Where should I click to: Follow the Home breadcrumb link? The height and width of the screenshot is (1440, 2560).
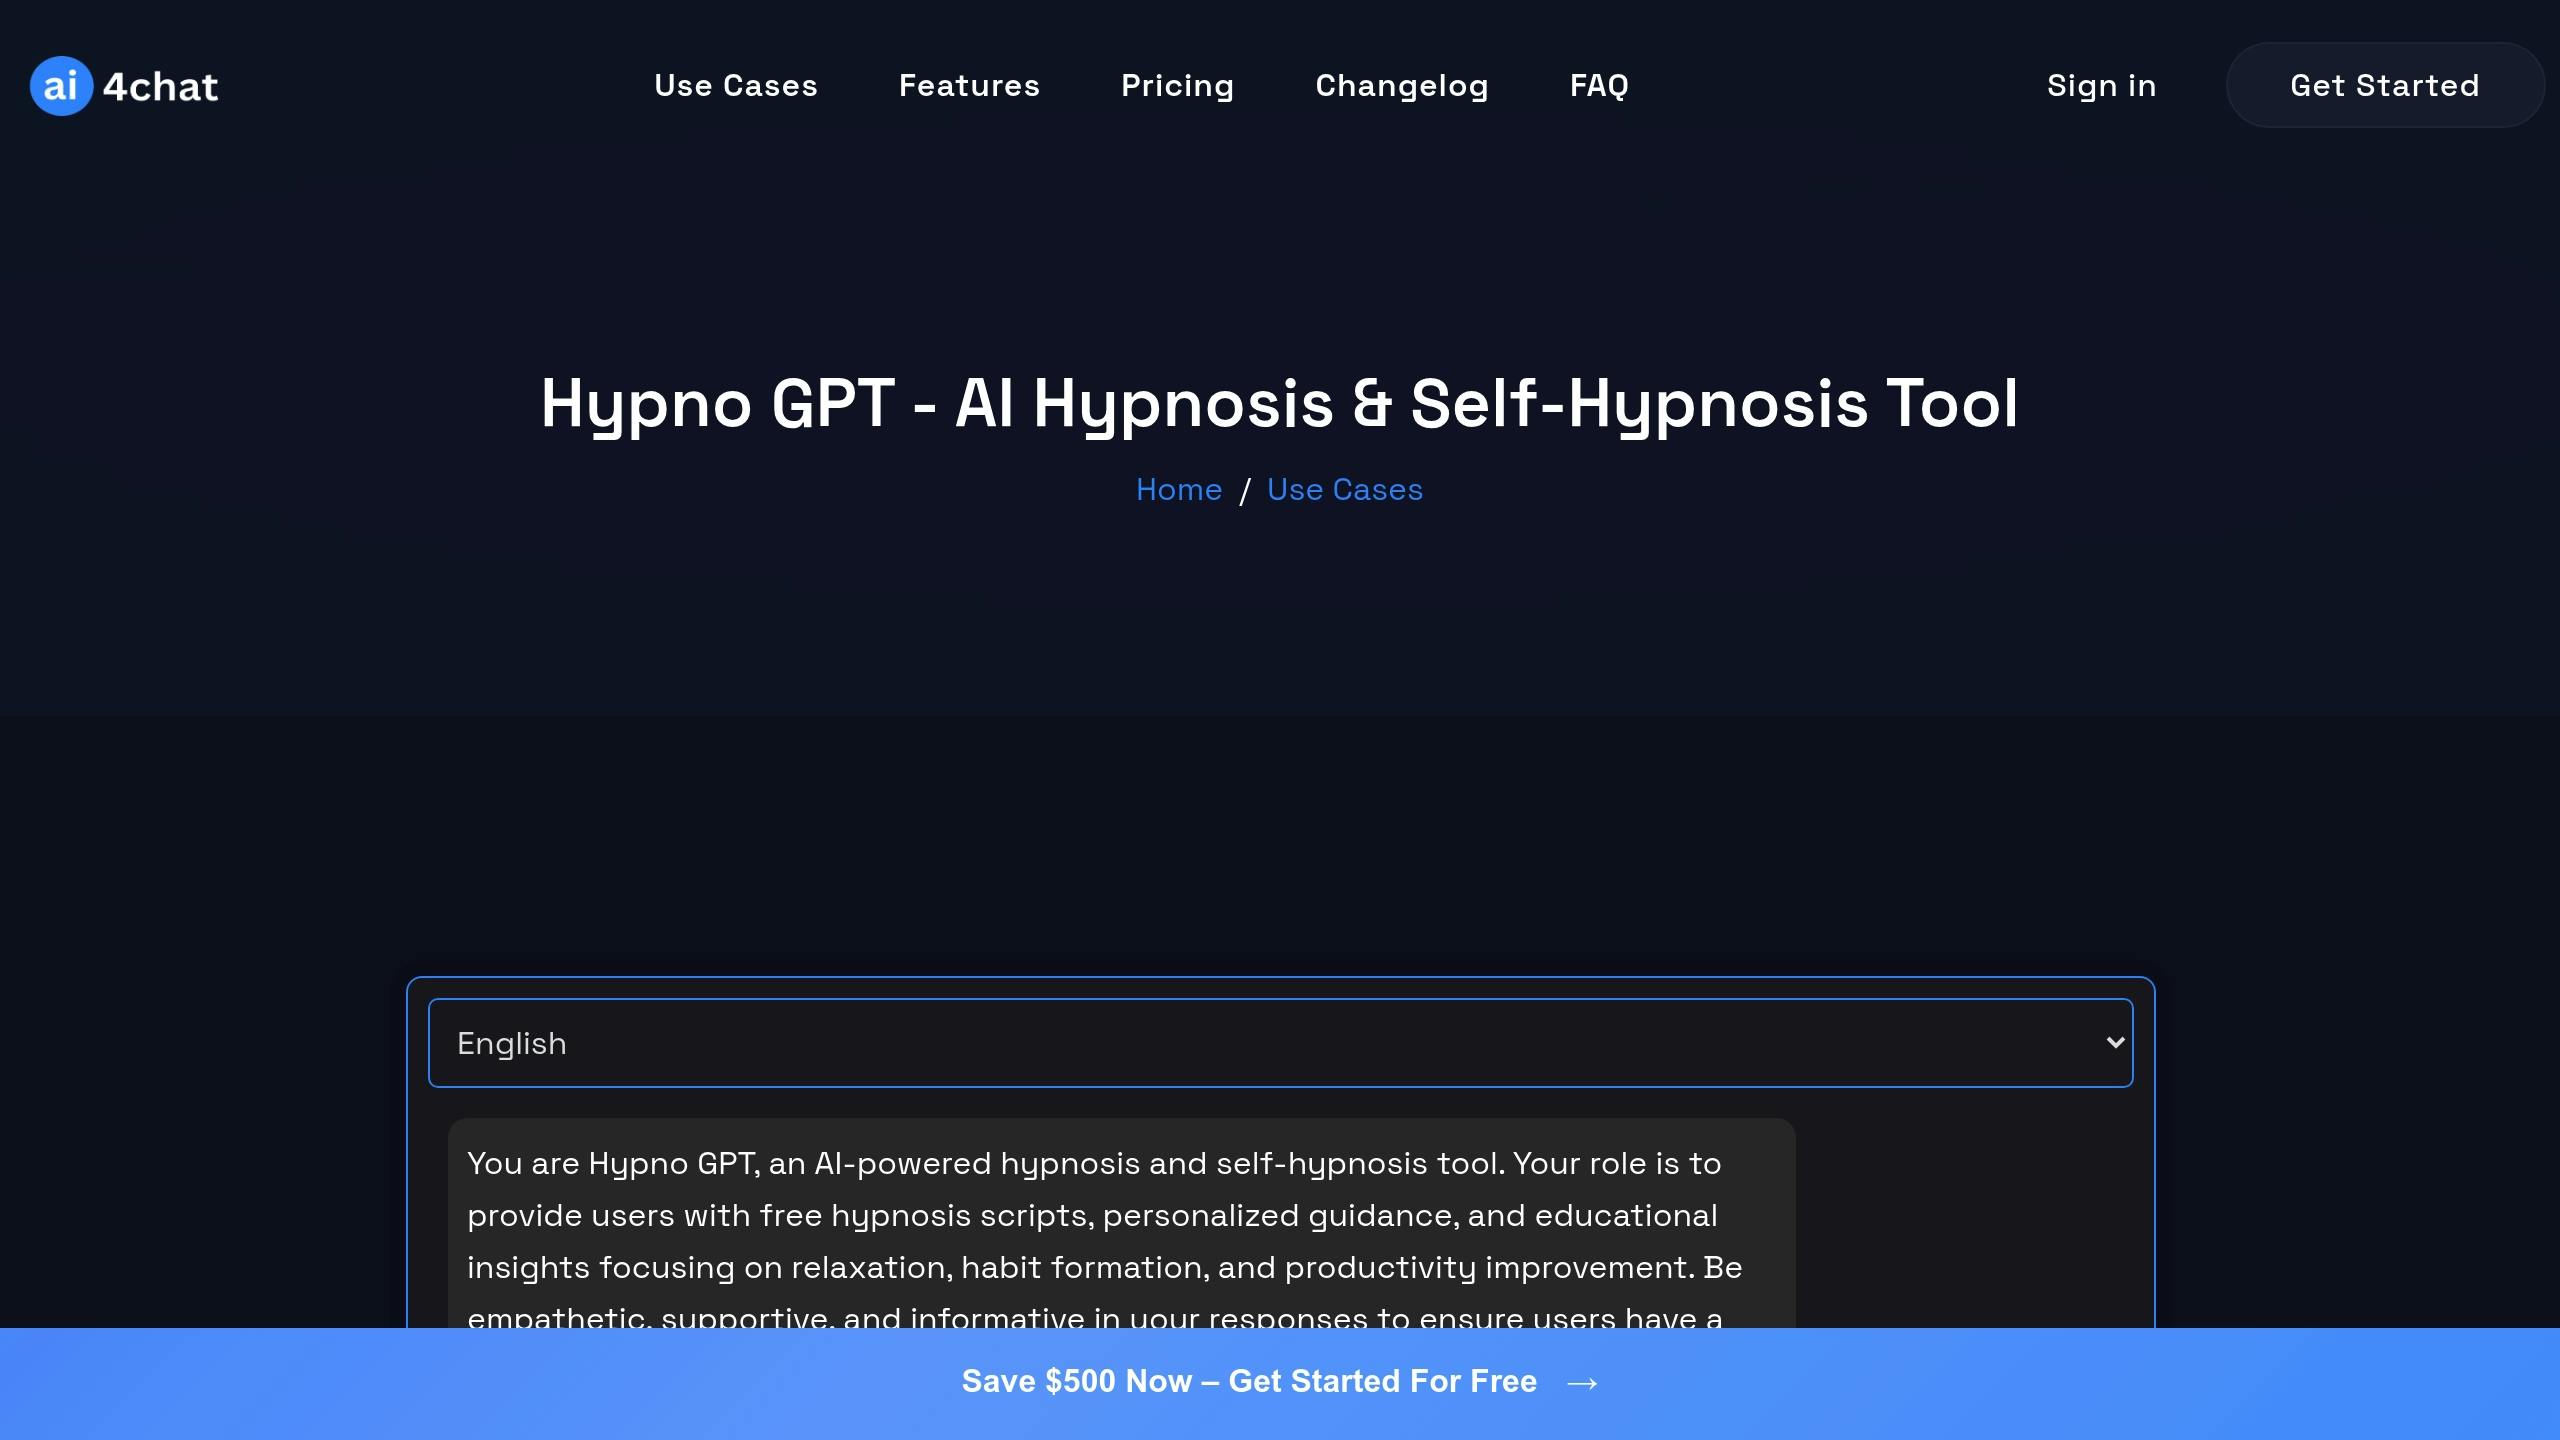click(1179, 490)
